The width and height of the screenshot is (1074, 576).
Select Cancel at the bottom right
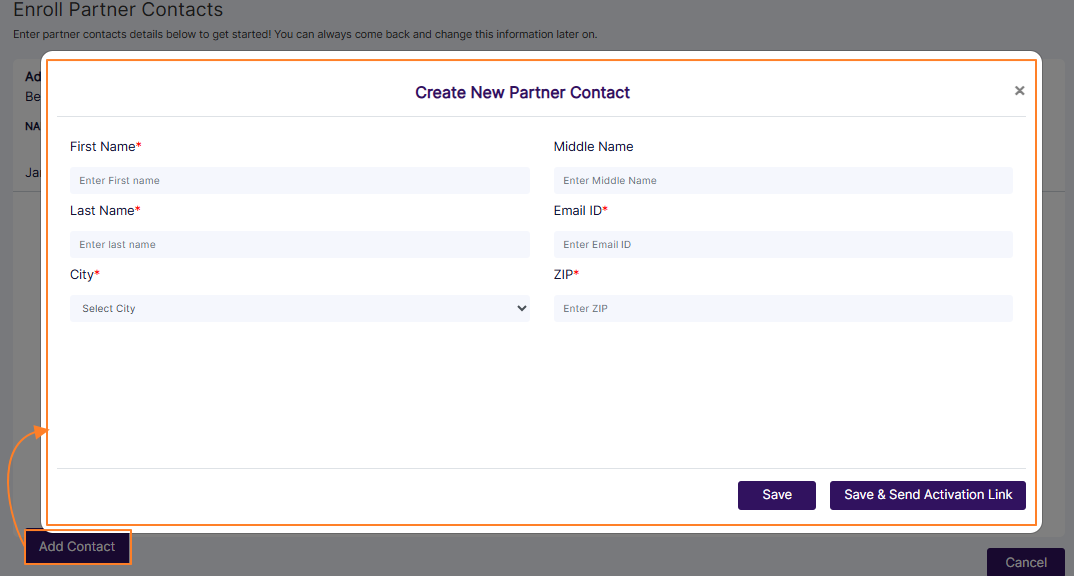coord(1026,562)
